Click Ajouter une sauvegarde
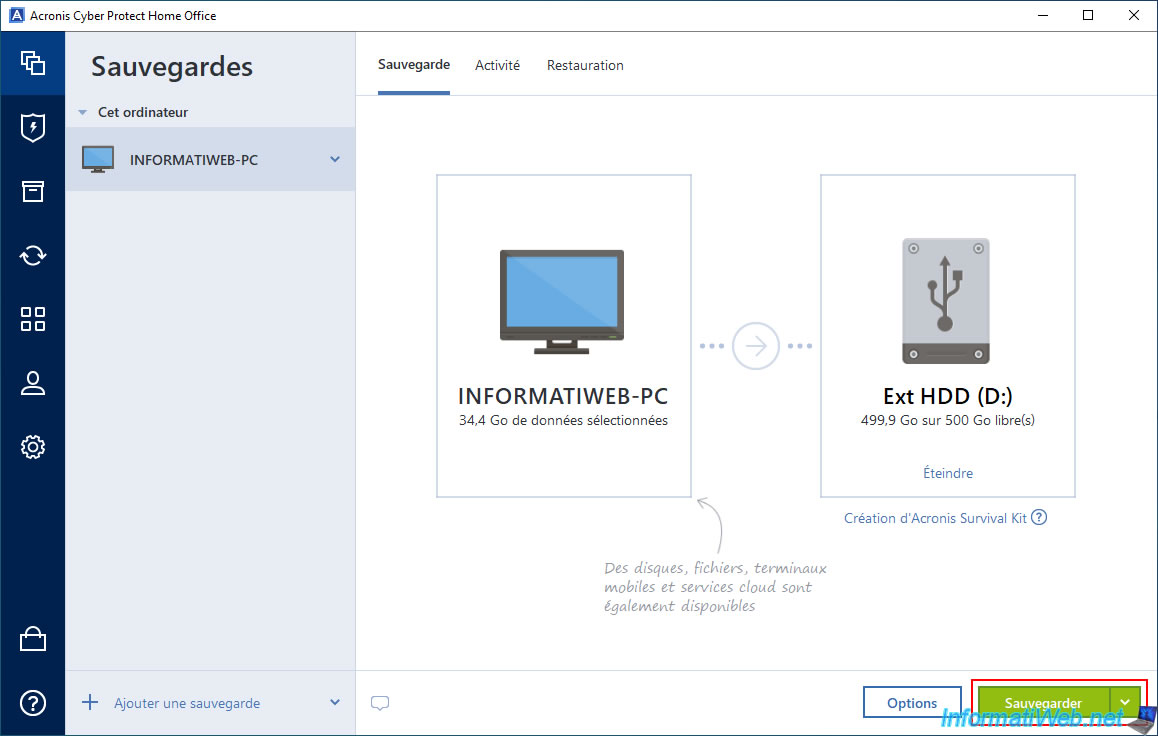Viewport: 1158px width, 736px height. click(187, 704)
